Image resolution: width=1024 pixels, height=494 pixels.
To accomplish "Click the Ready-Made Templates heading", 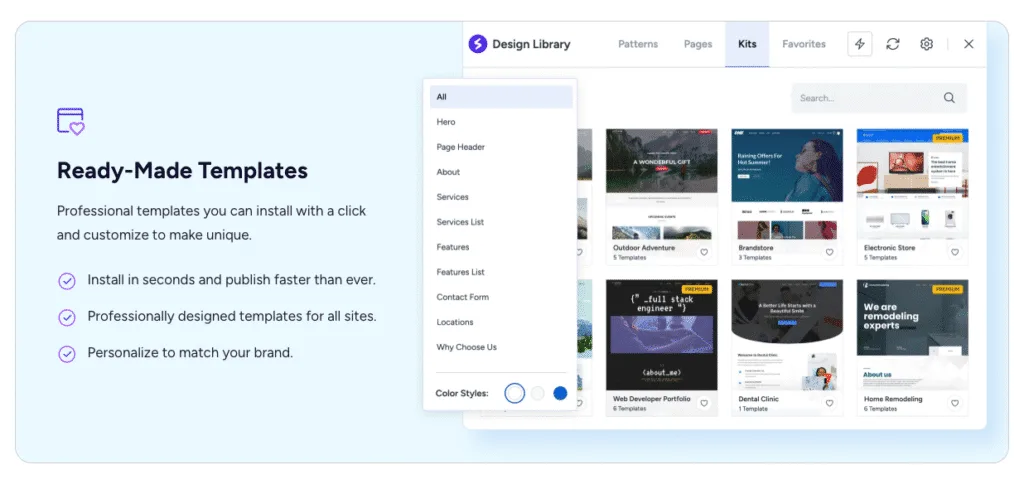I will 182,171.
